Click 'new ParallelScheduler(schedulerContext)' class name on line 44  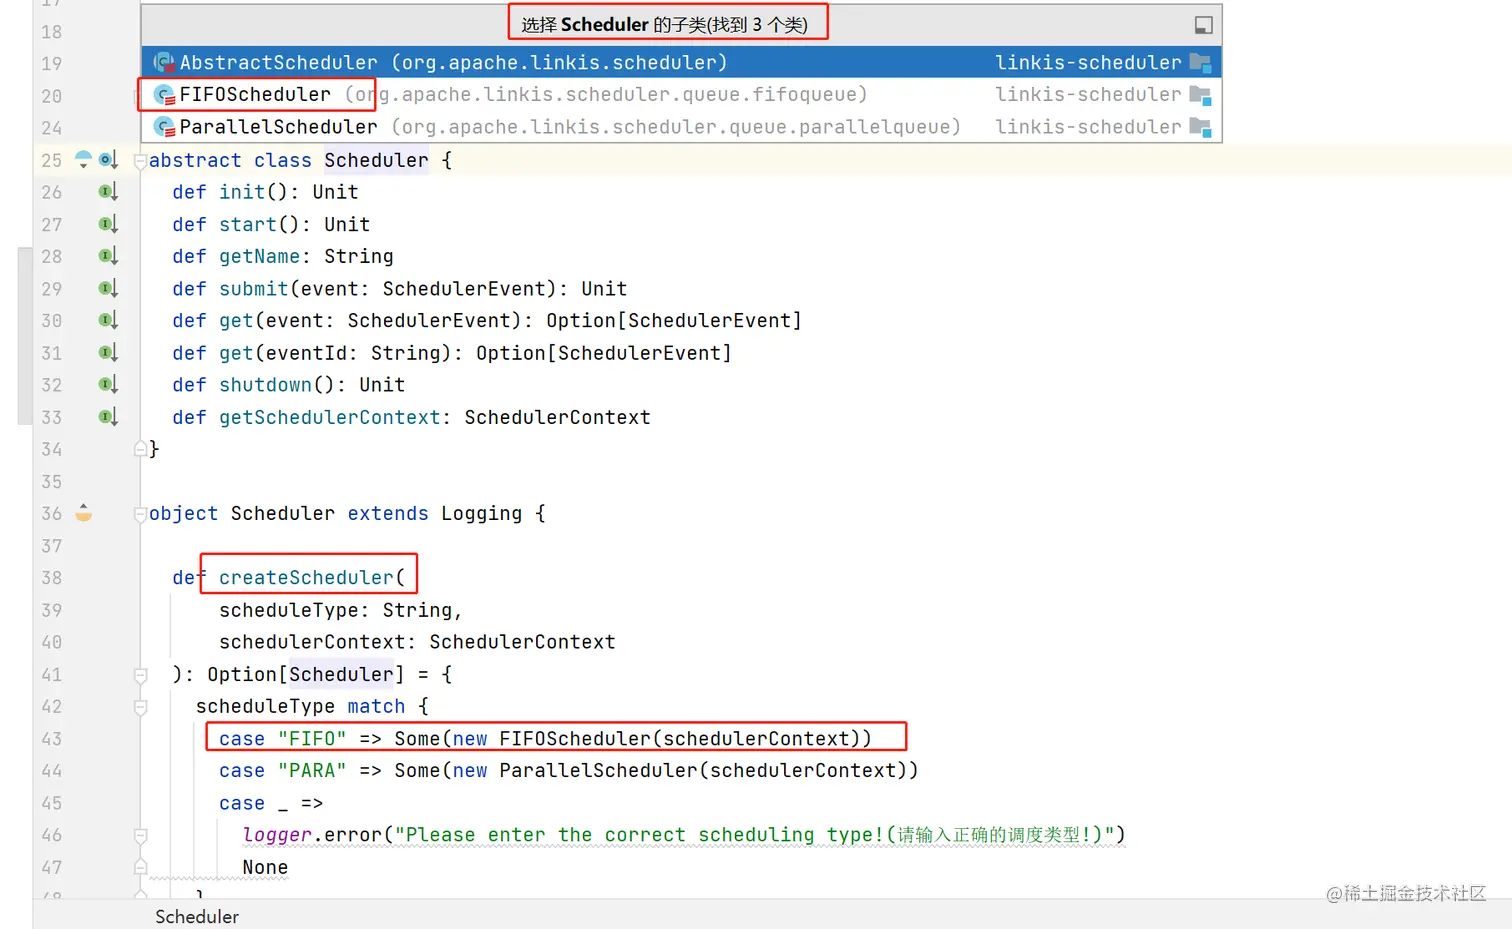pos(598,770)
